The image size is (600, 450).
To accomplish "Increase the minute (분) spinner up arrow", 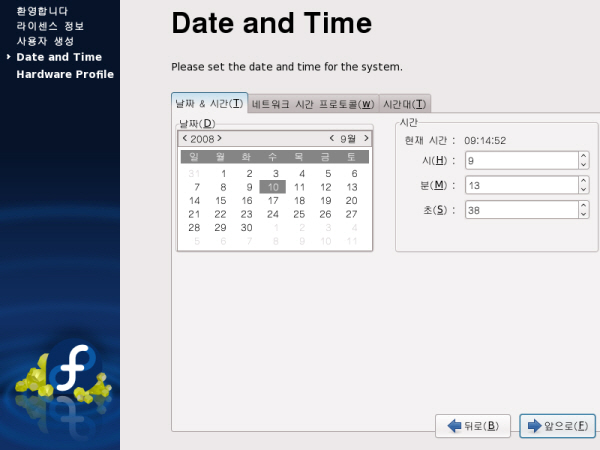I will coord(584,181).
